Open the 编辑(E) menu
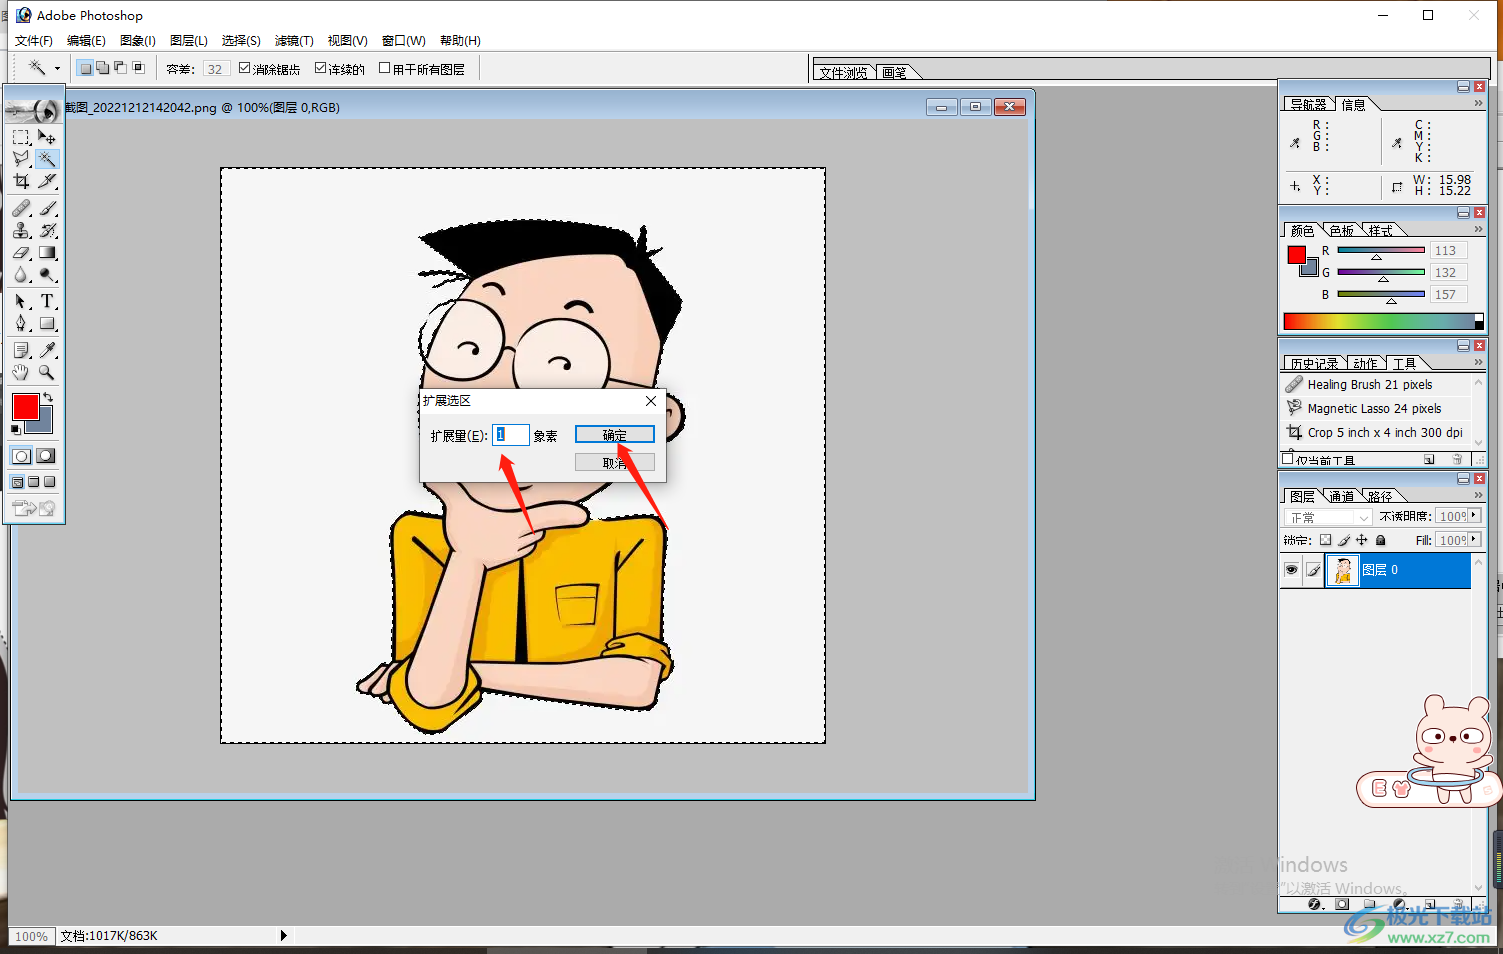 click(86, 41)
